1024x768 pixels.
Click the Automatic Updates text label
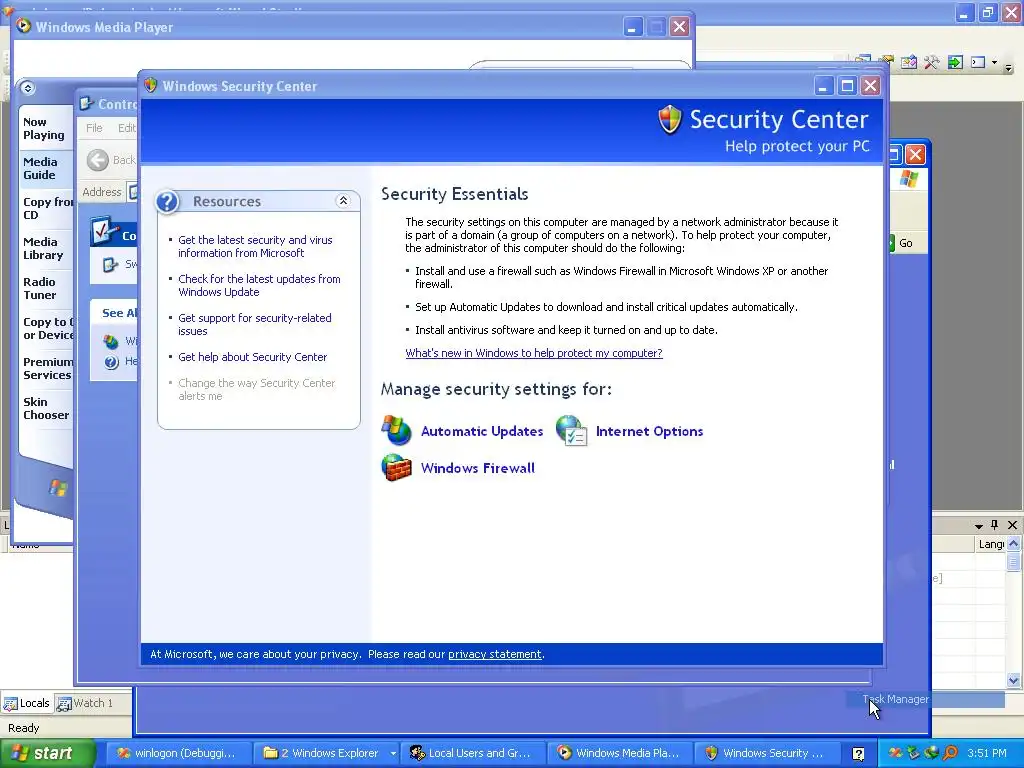pos(482,431)
